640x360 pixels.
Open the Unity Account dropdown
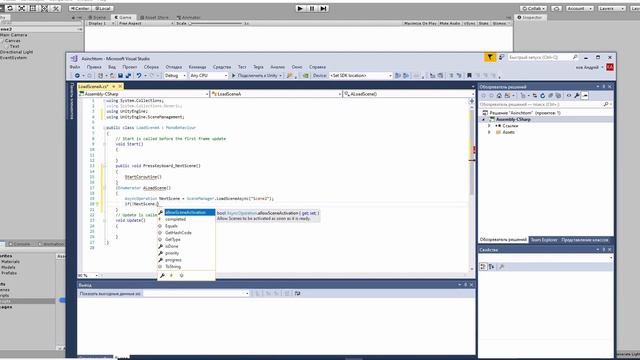(579, 8)
